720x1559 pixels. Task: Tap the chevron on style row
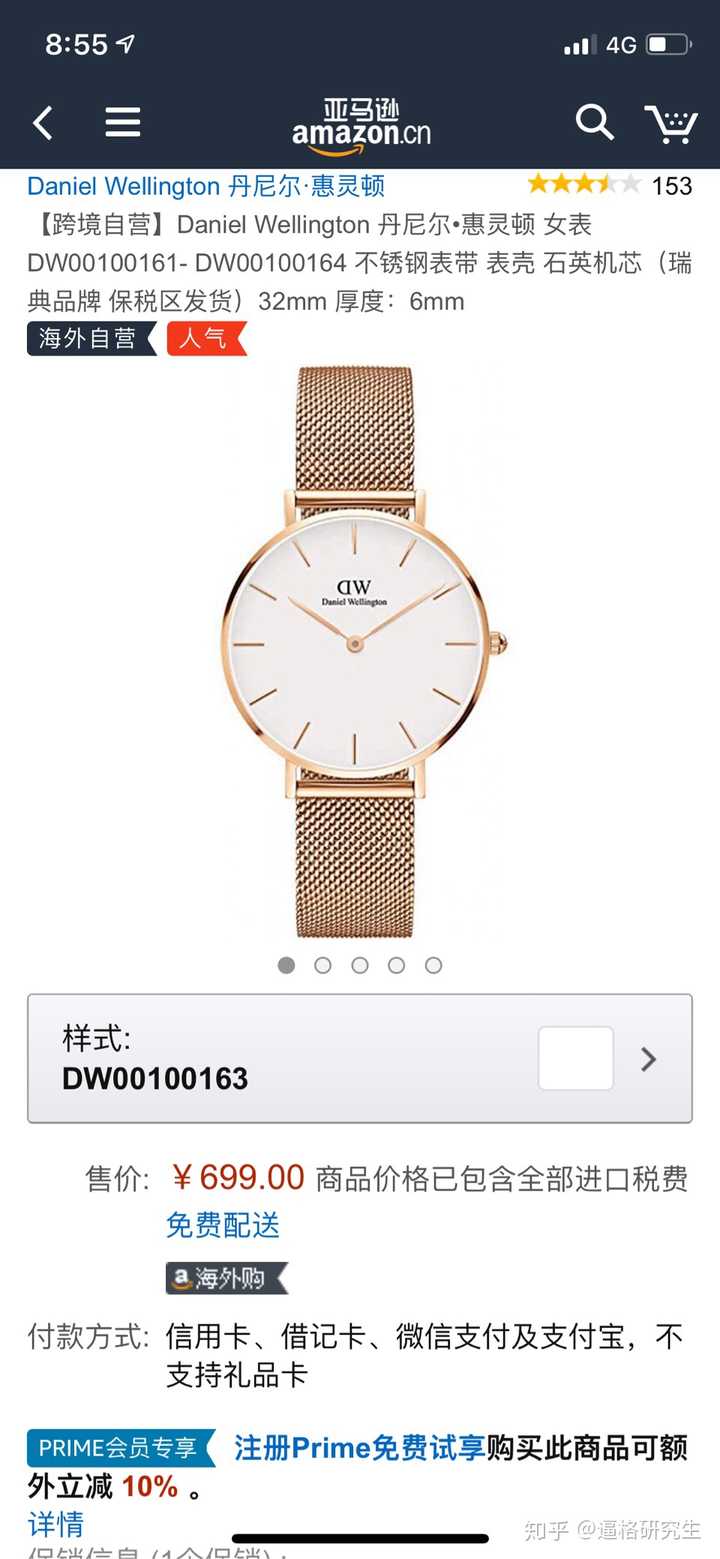(x=648, y=1059)
